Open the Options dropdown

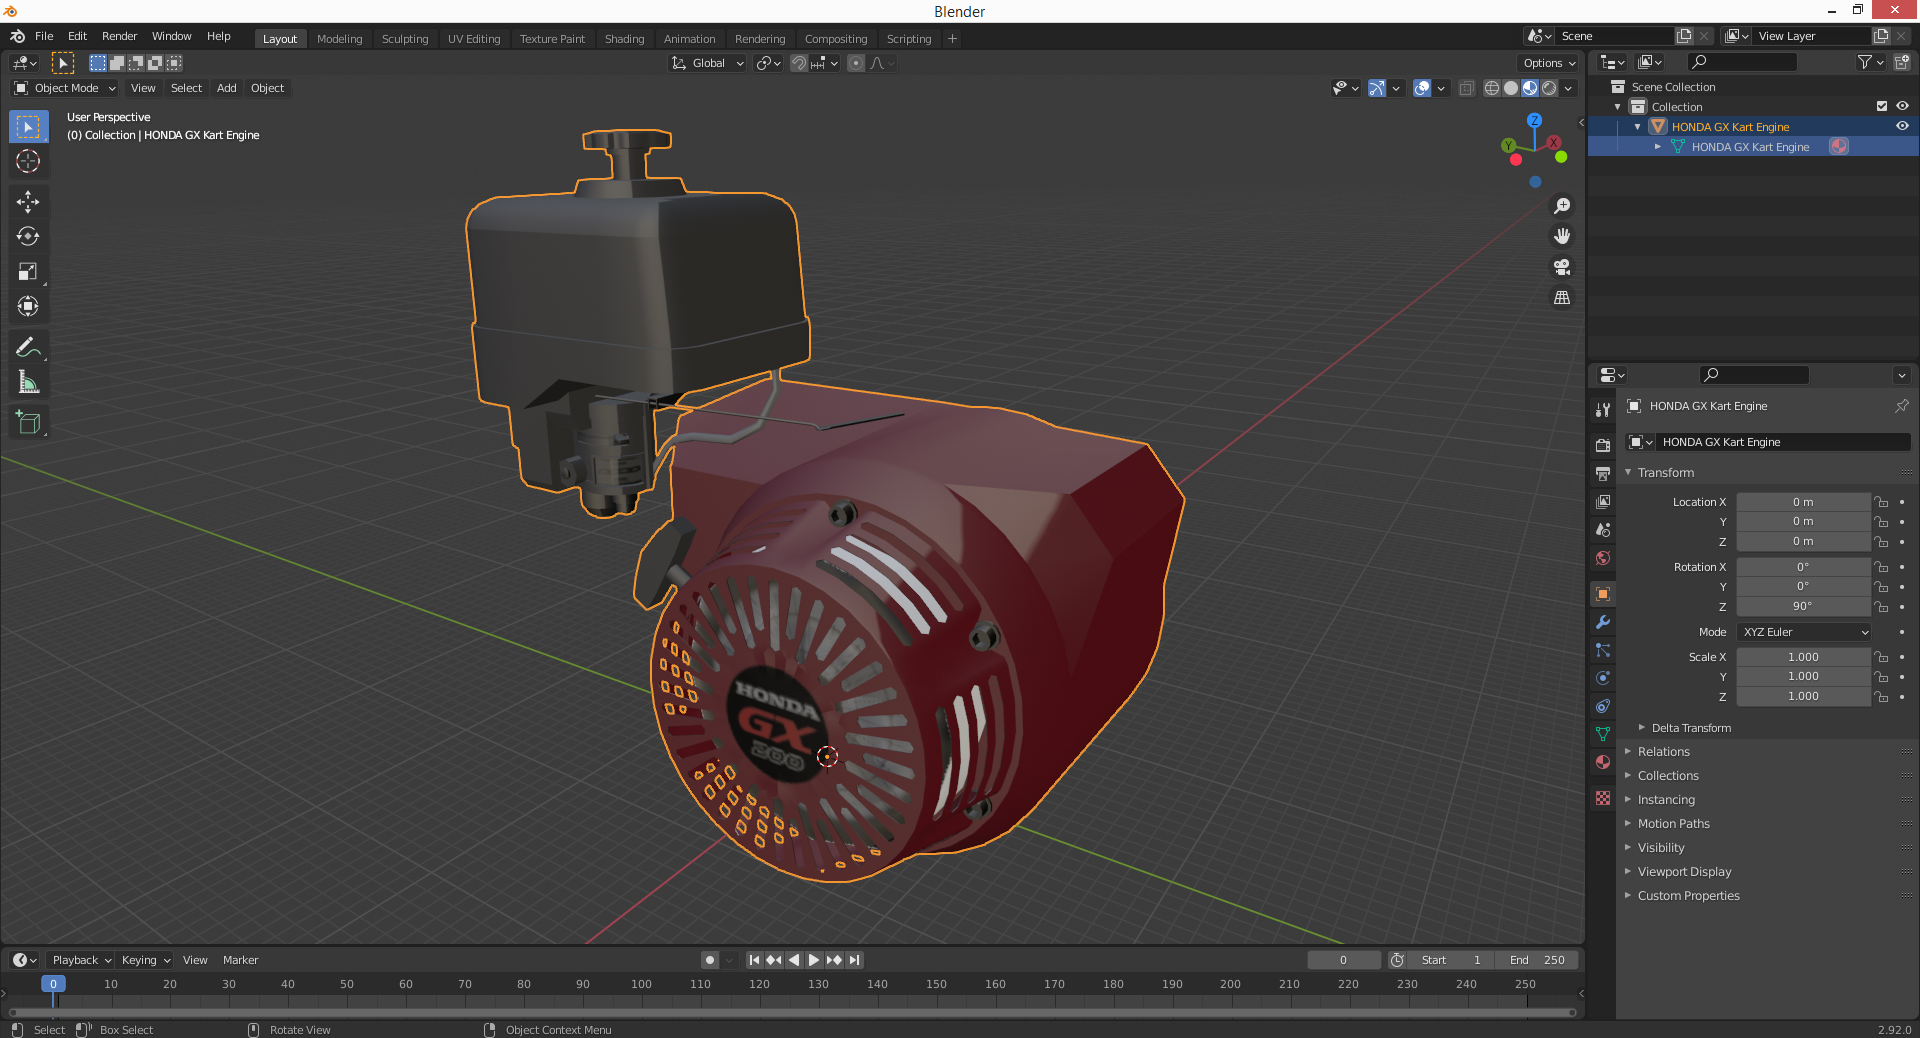coord(1549,63)
